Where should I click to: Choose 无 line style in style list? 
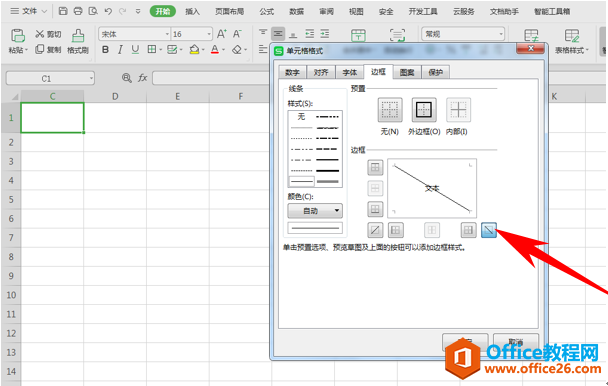tap(301, 116)
